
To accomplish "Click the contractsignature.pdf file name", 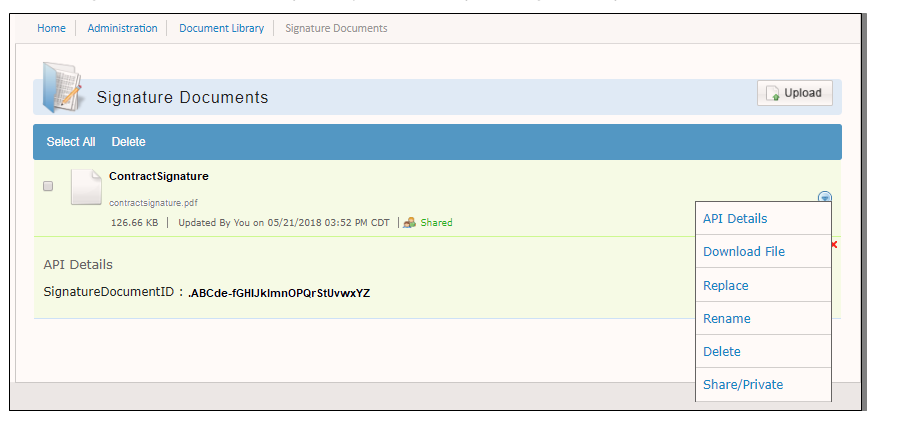I will point(153,203).
